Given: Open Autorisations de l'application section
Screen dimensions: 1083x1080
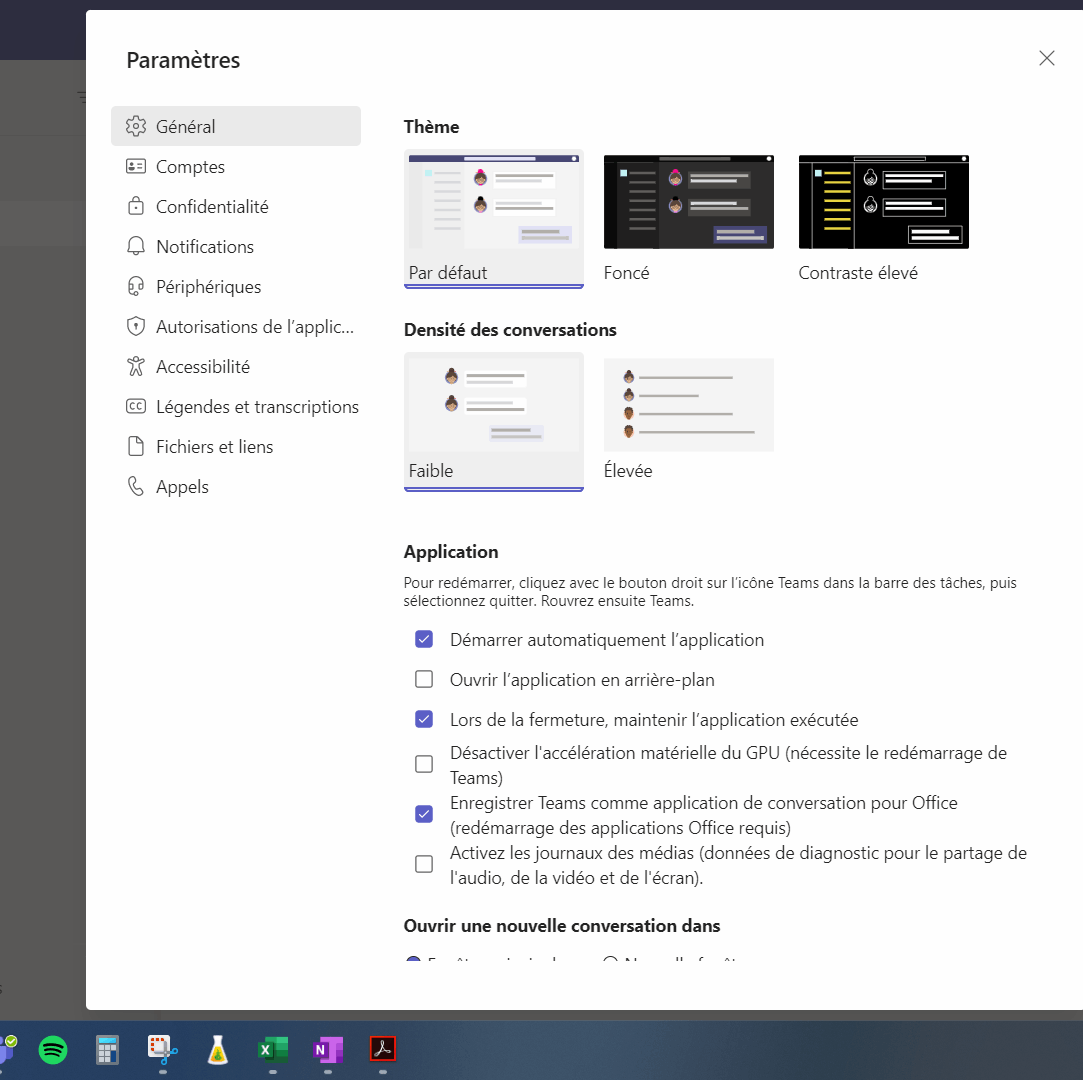Looking at the screenshot, I should pyautogui.click(x=236, y=327).
